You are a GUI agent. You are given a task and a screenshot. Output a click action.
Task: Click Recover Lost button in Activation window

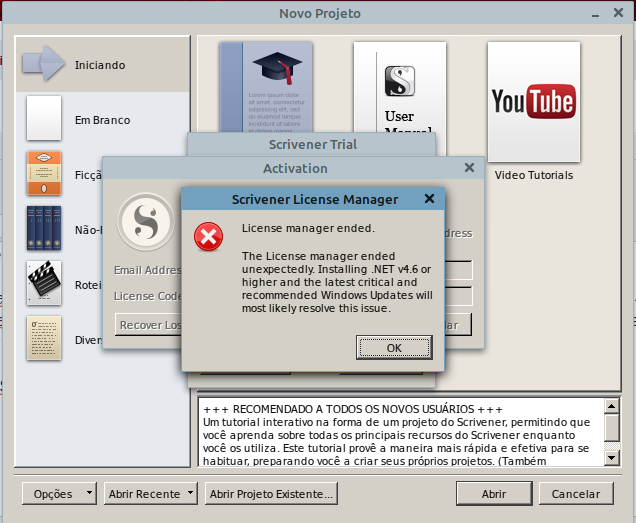click(x=148, y=325)
